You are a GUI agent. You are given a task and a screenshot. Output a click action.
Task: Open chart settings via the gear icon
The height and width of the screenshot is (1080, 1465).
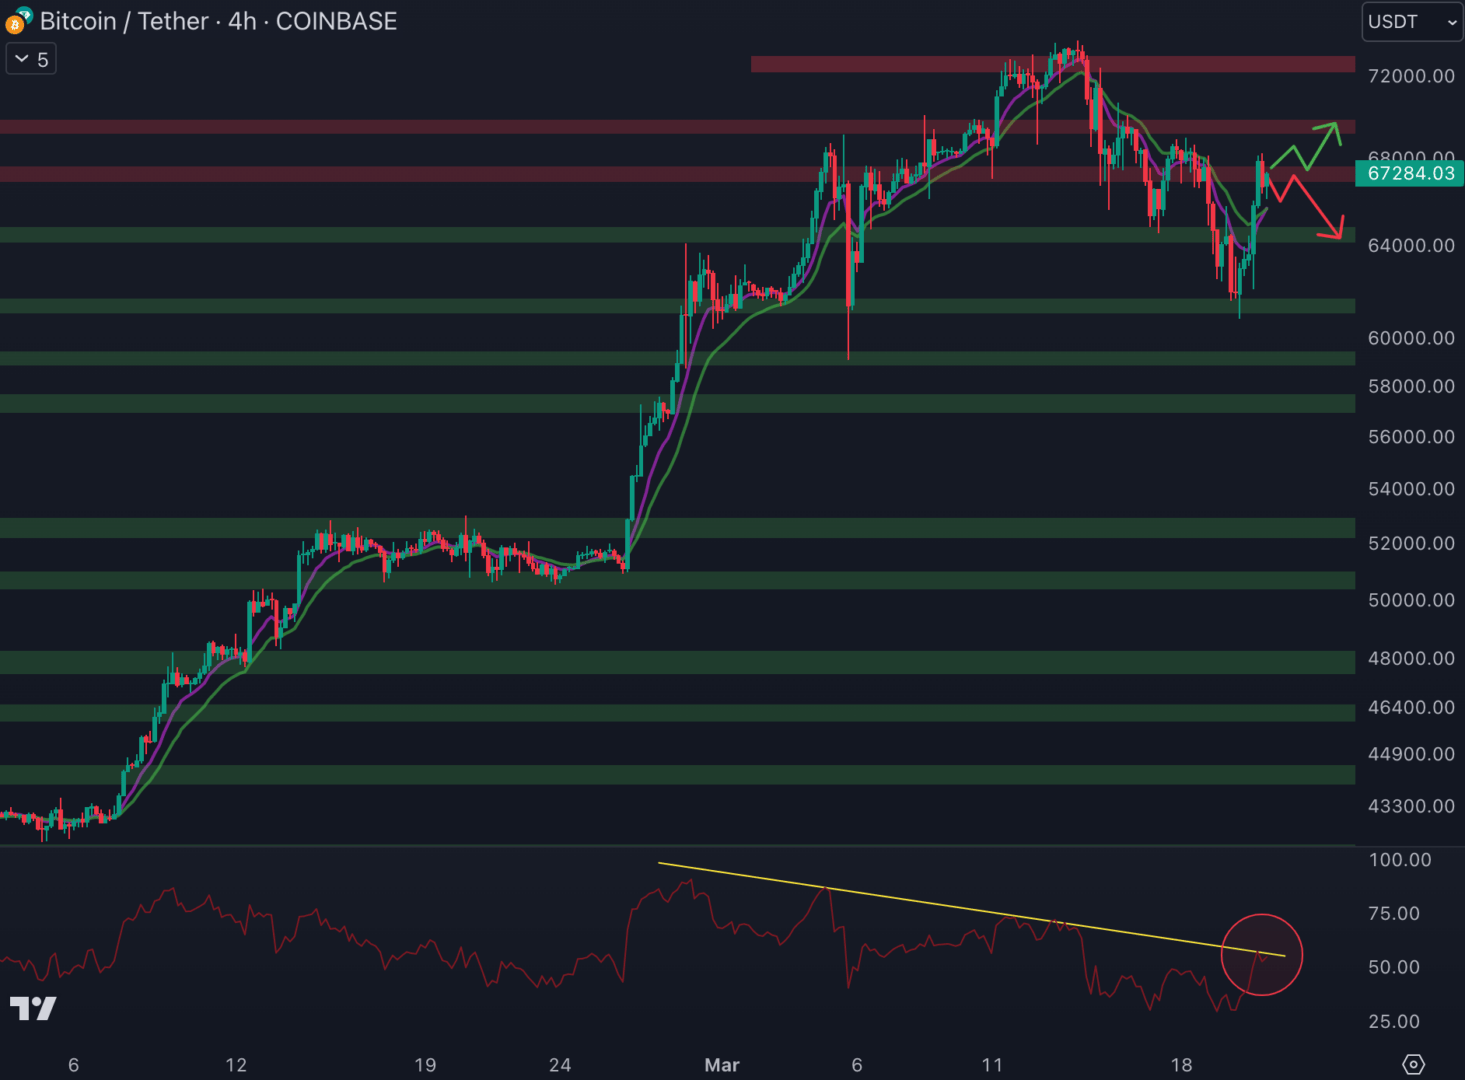tap(1413, 1064)
